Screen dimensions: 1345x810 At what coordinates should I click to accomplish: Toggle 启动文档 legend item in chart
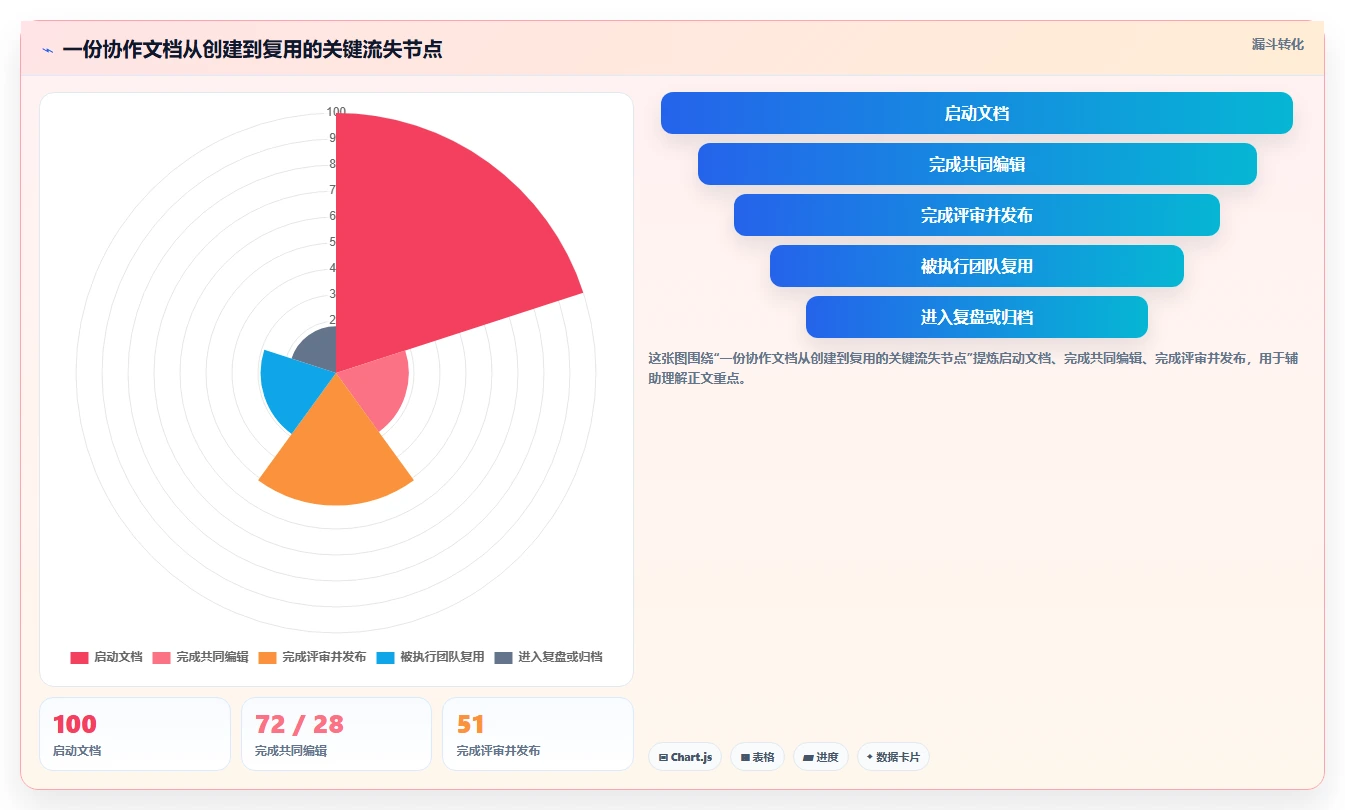106,657
